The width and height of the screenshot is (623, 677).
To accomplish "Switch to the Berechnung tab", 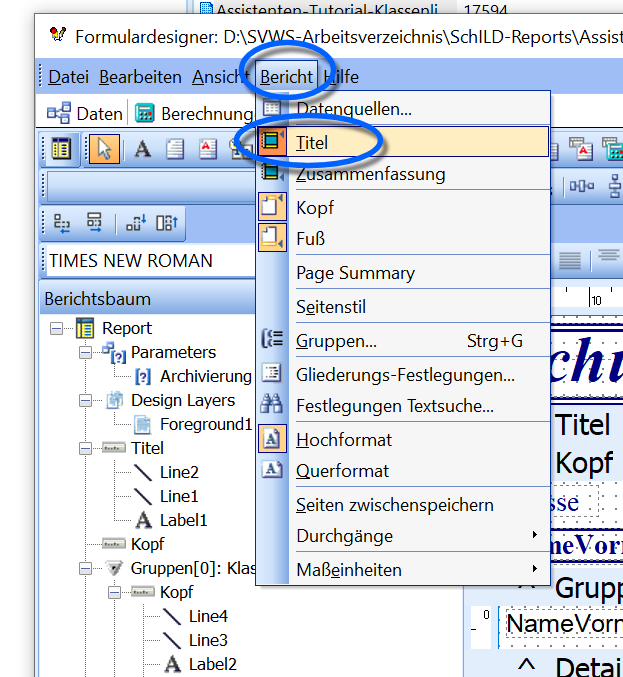I will pyautogui.click(x=193, y=114).
